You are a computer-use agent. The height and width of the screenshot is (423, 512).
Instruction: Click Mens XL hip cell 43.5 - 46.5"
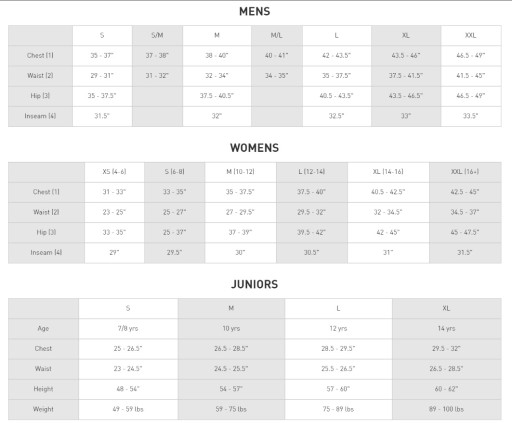click(406, 96)
